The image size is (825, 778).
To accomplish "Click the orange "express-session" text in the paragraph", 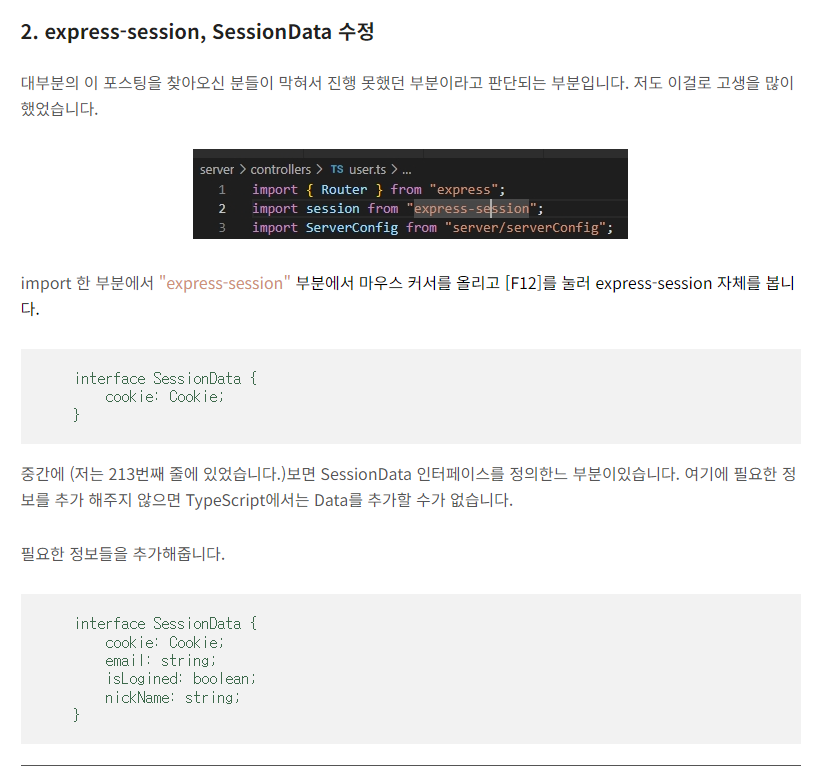I will pyautogui.click(x=225, y=283).
